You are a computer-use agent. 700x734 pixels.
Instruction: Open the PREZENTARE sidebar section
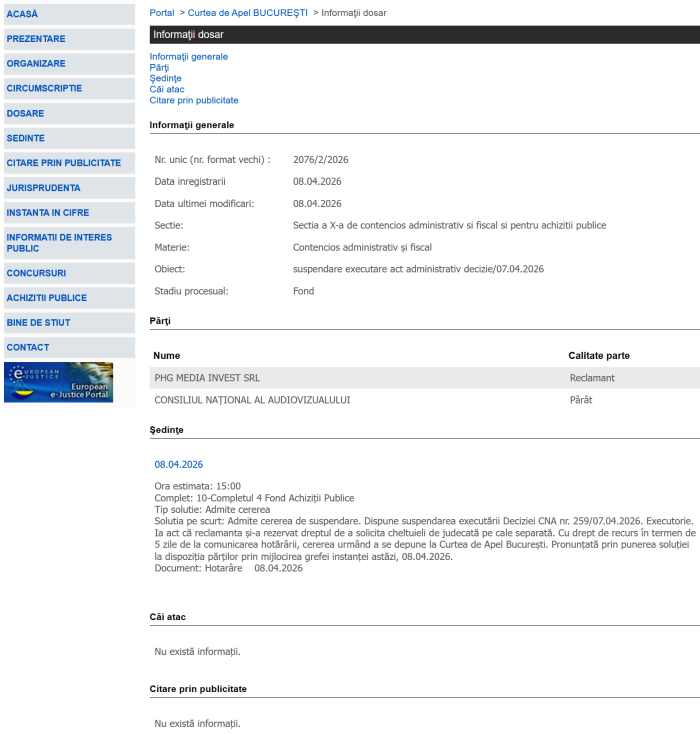click(36, 39)
